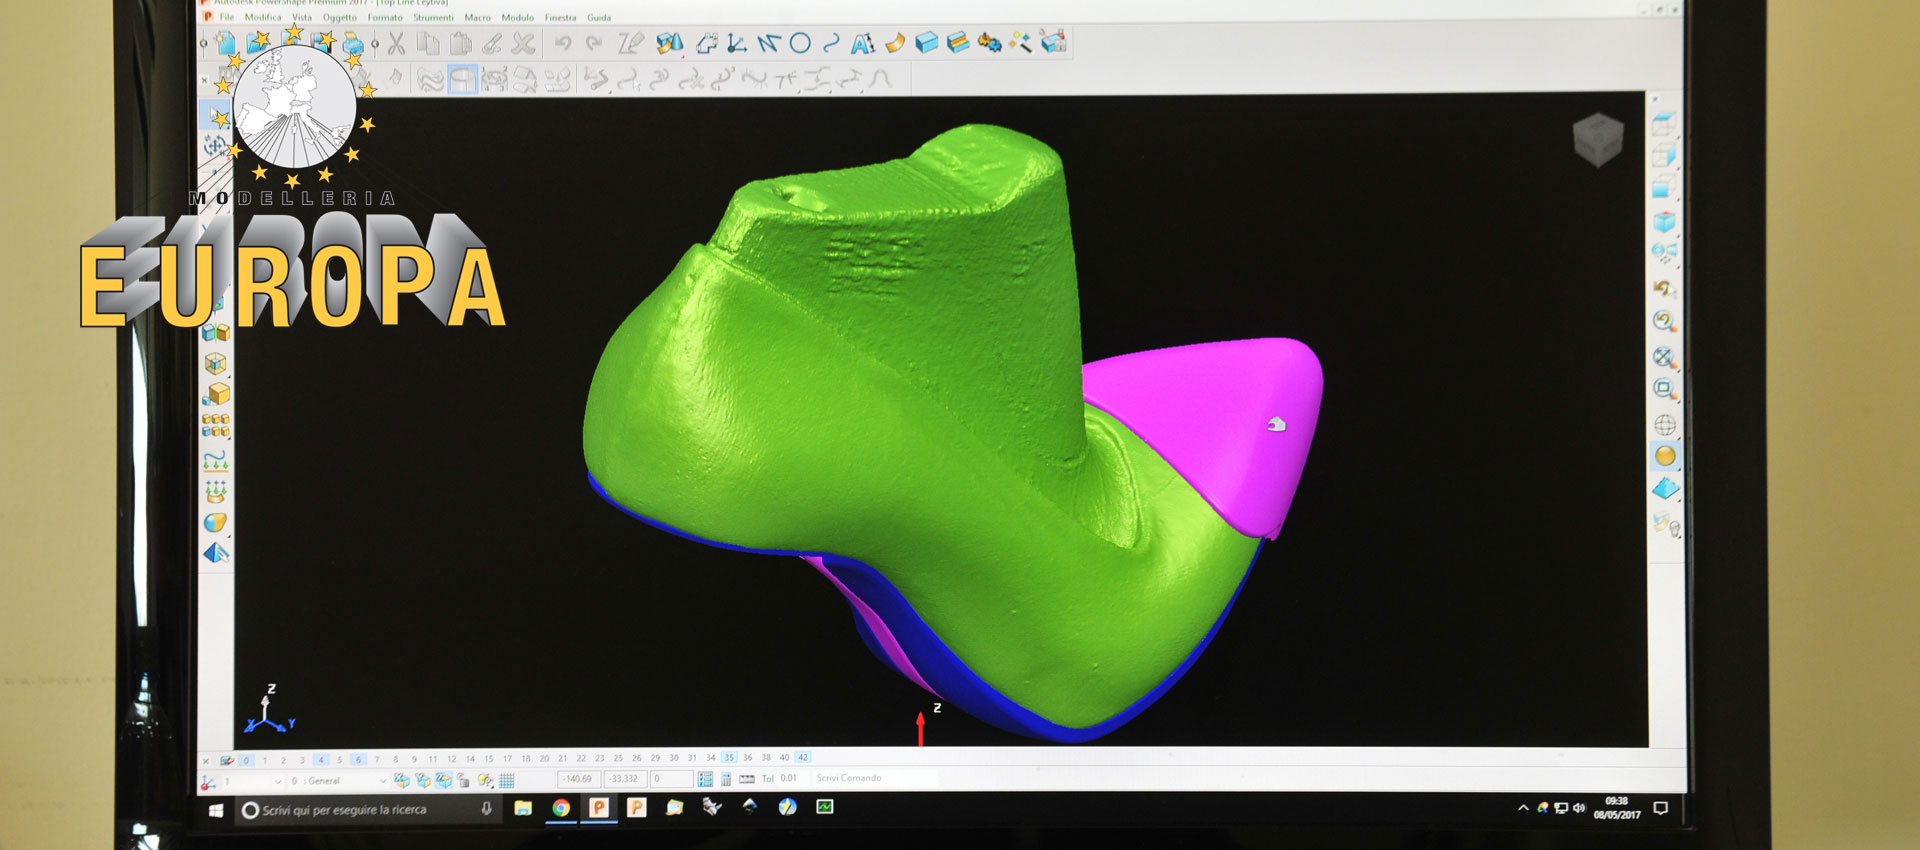Toggle the grid icon in status bar
Screen dimensions: 1920x850
(507, 780)
